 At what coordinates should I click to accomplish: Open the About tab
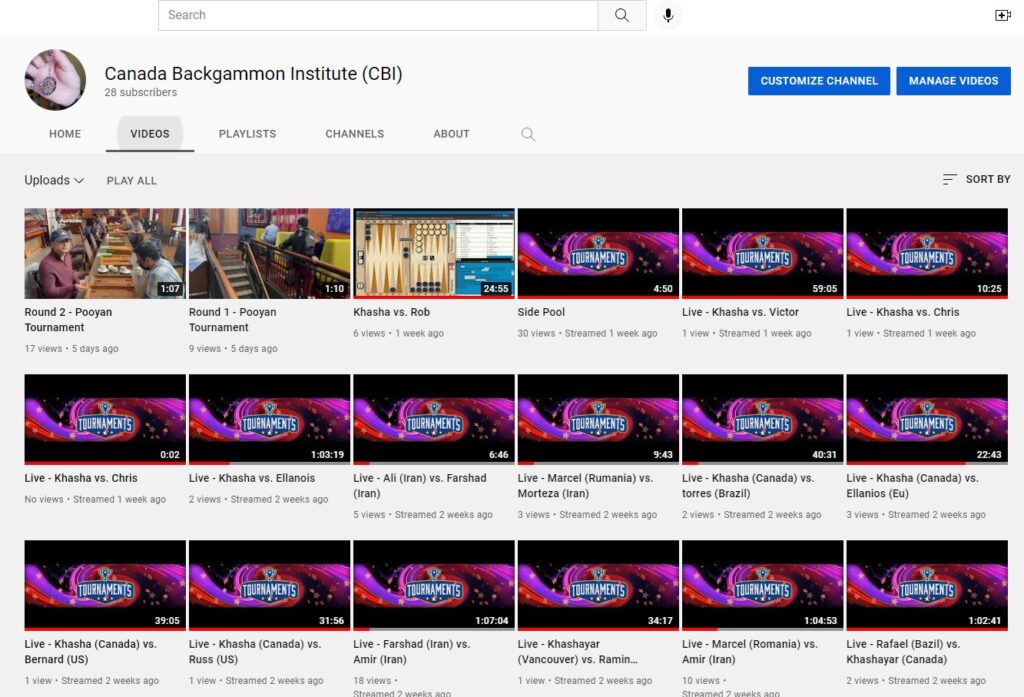pyautogui.click(x=451, y=134)
